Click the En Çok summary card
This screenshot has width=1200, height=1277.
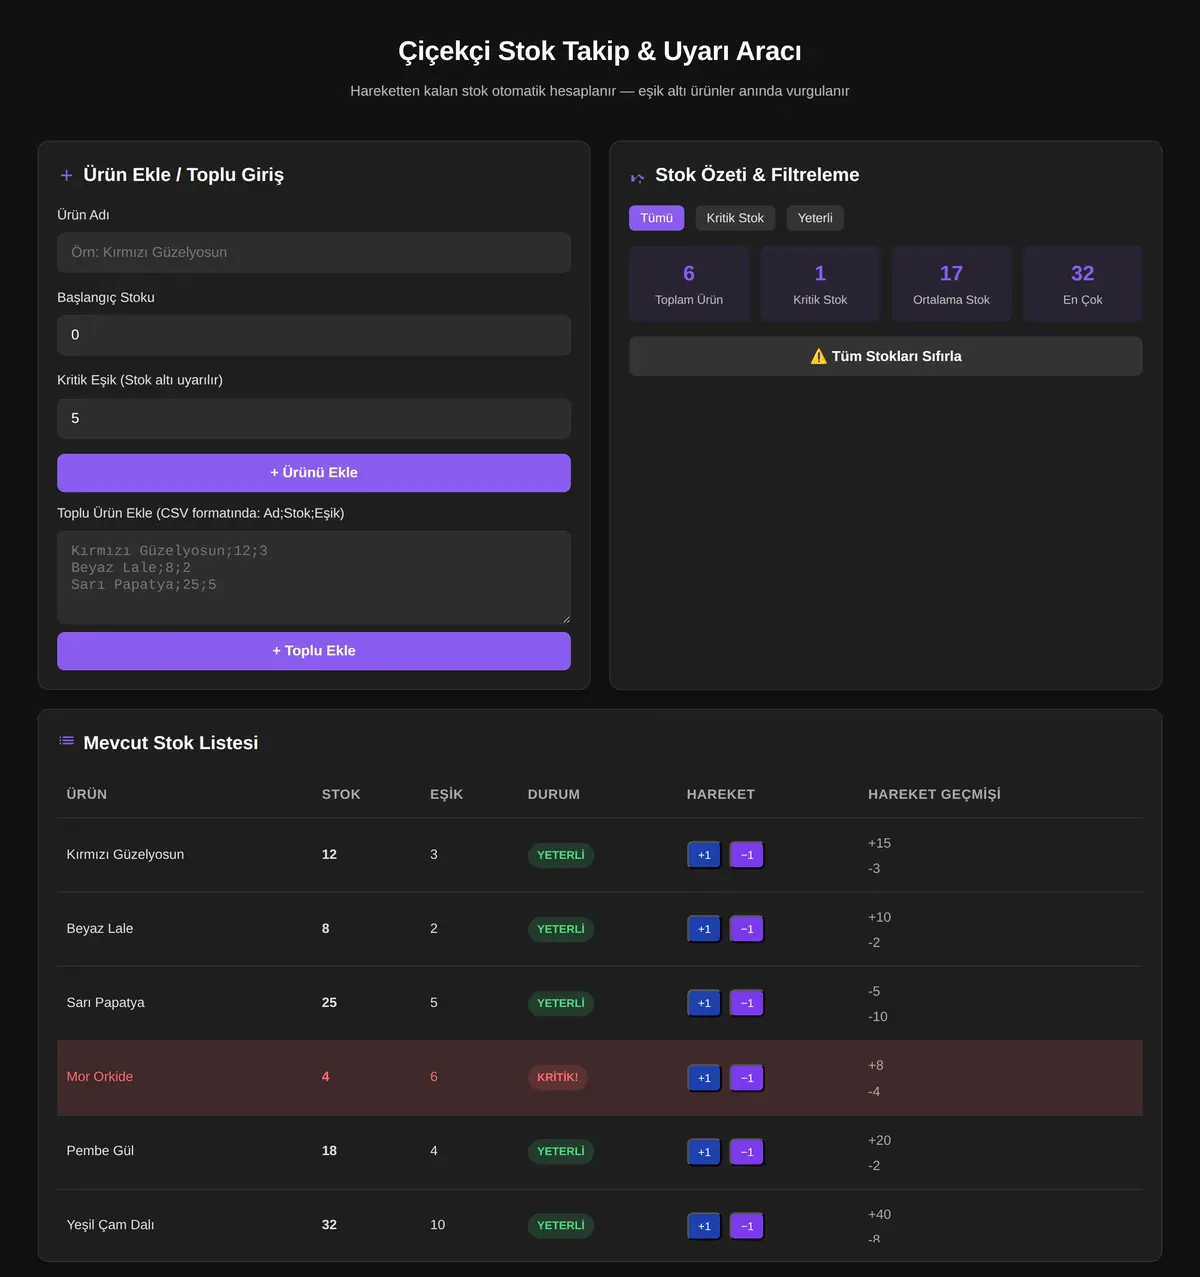(x=1082, y=284)
